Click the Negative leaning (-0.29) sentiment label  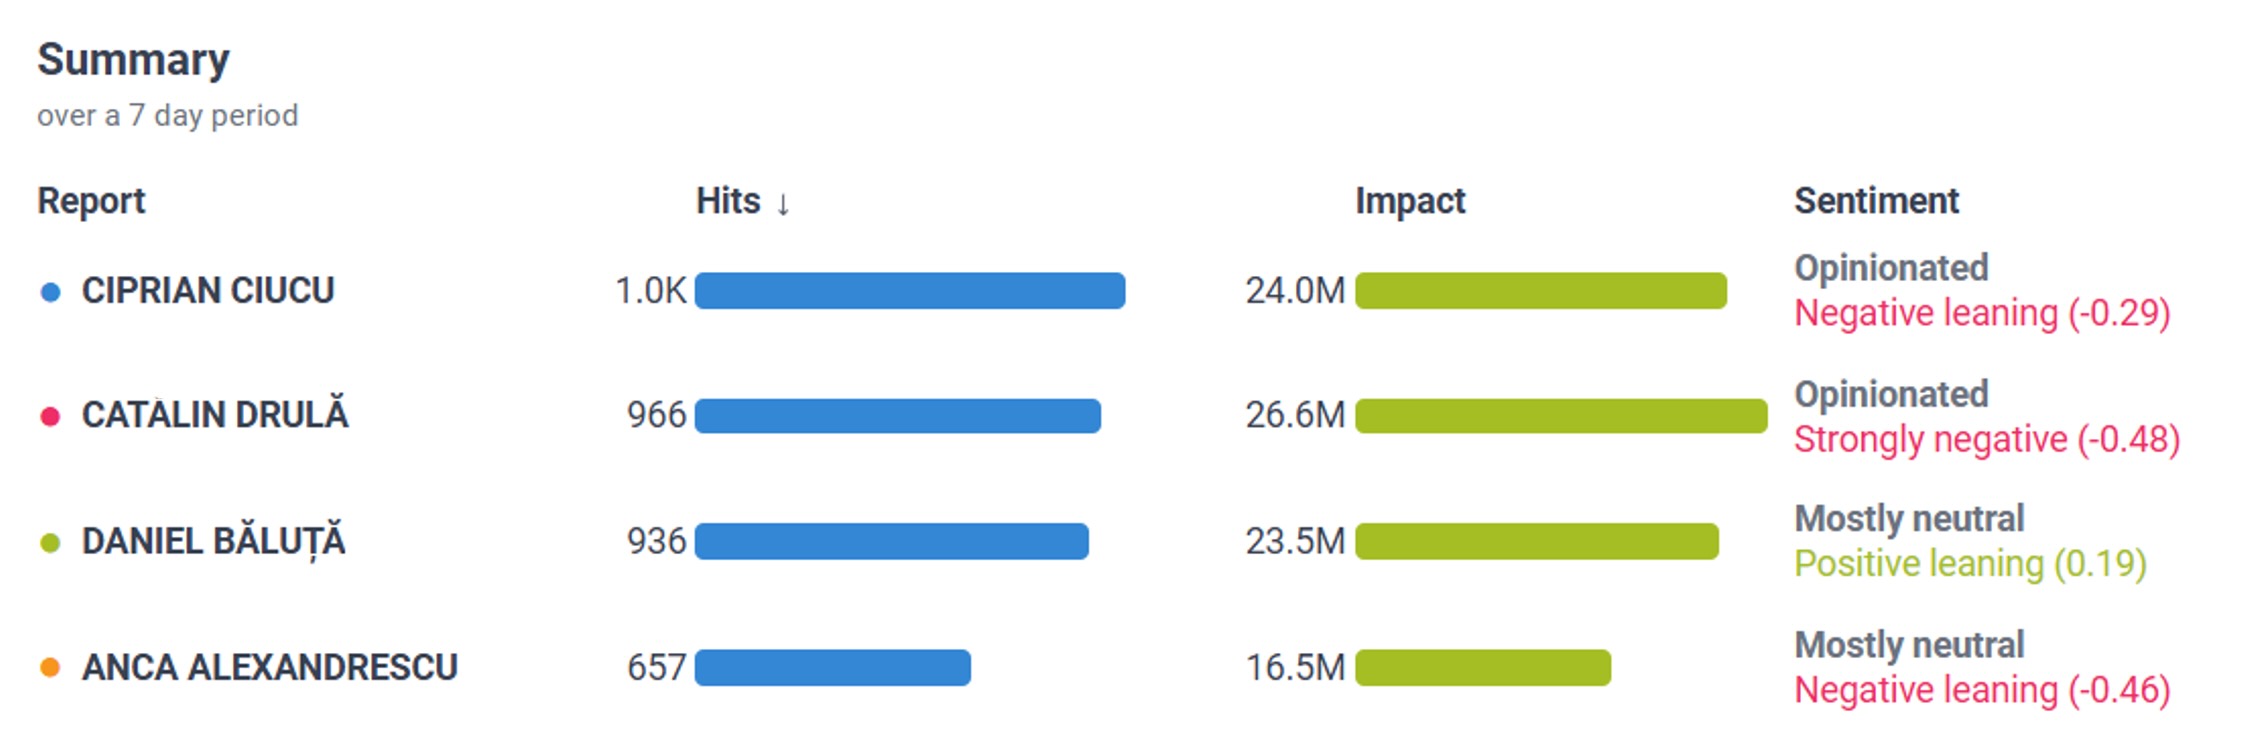coord(1982,313)
